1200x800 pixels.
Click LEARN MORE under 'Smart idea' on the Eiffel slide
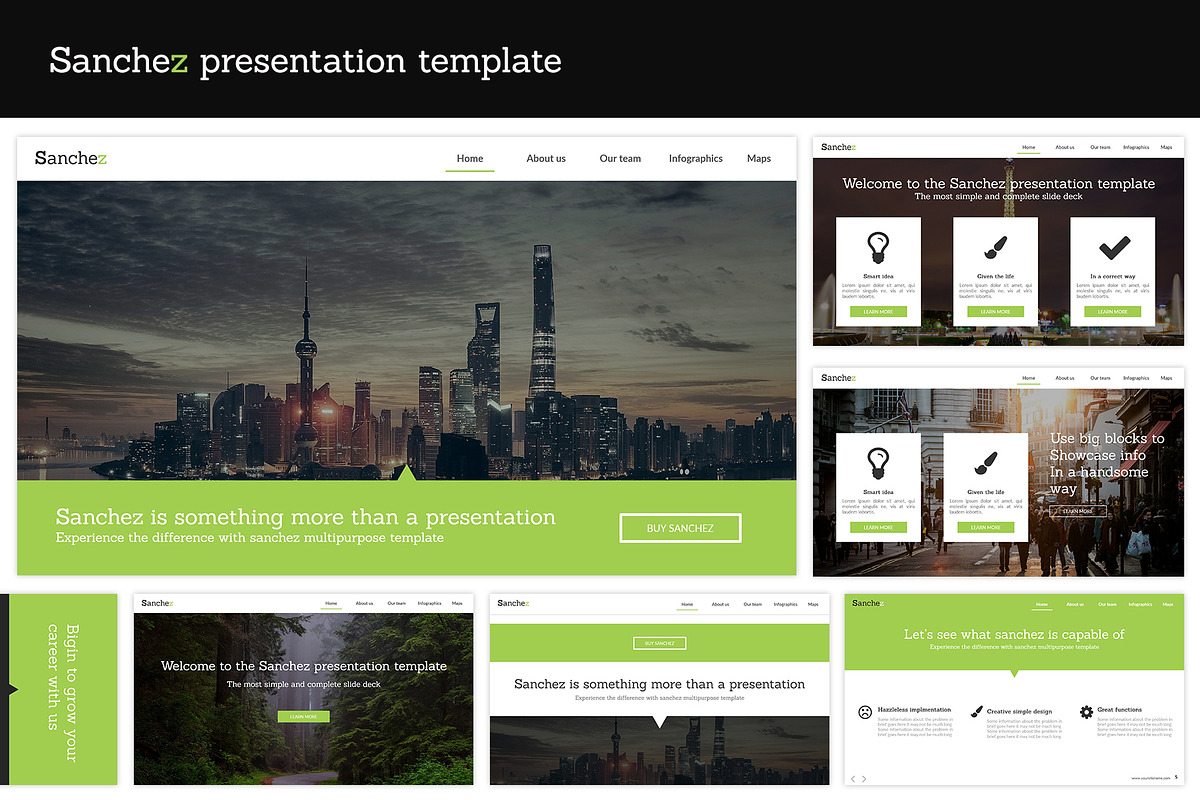tap(878, 312)
